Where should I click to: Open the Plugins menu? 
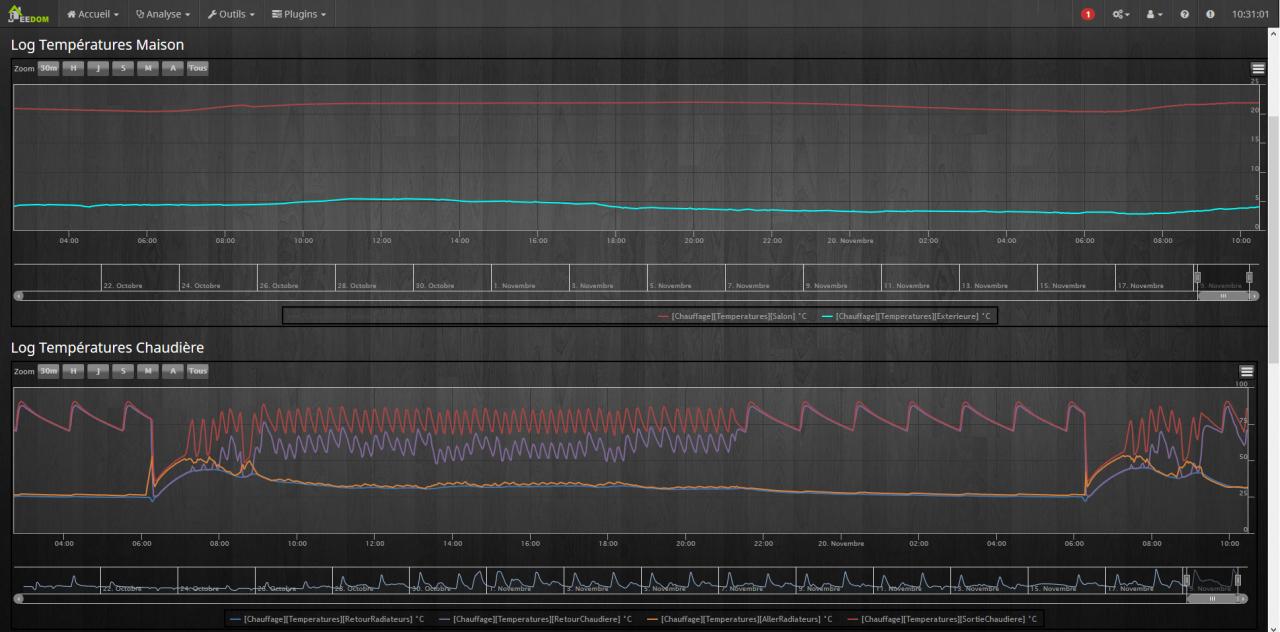[298, 14]
